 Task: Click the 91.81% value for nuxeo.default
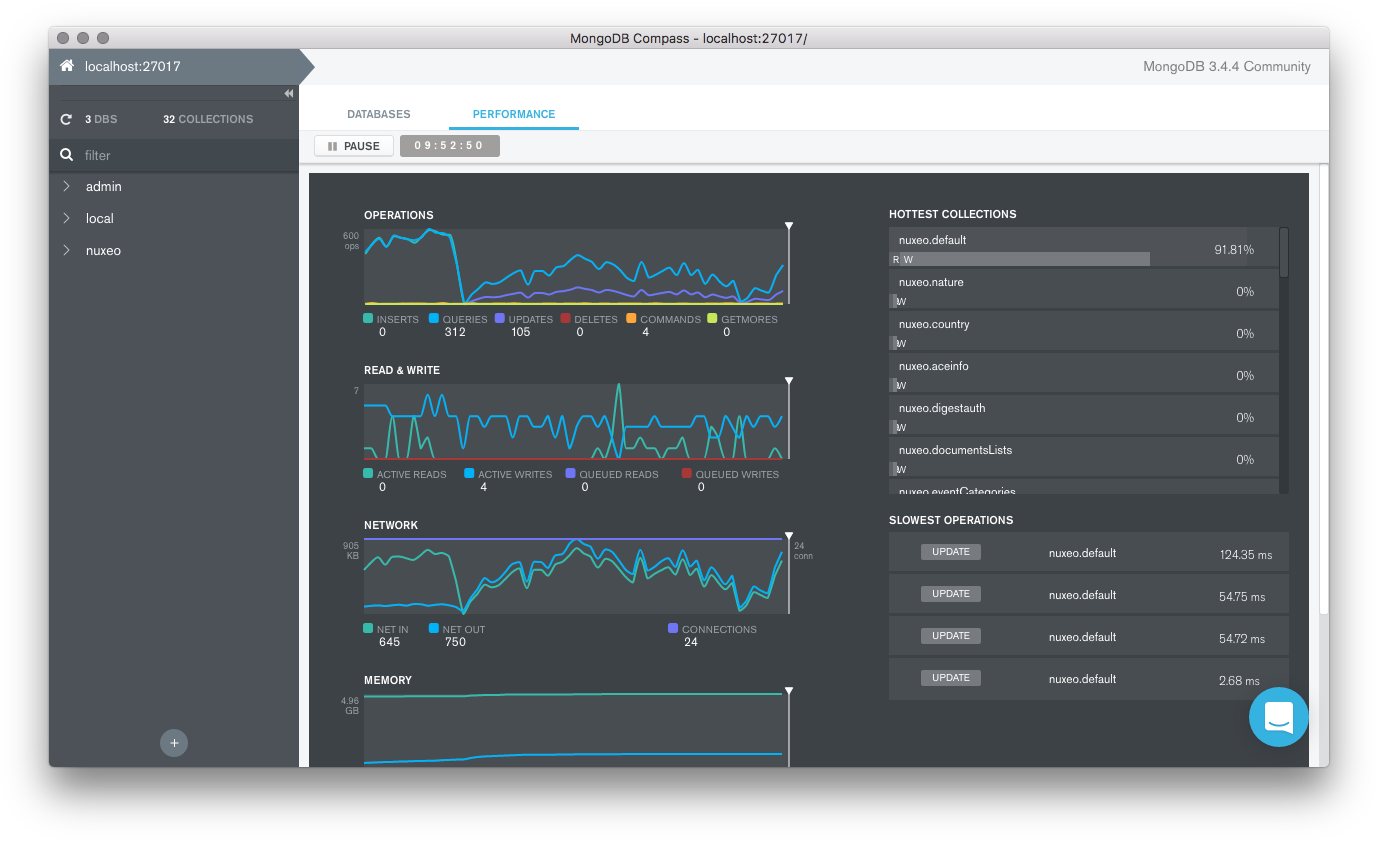coord(1234,250)
